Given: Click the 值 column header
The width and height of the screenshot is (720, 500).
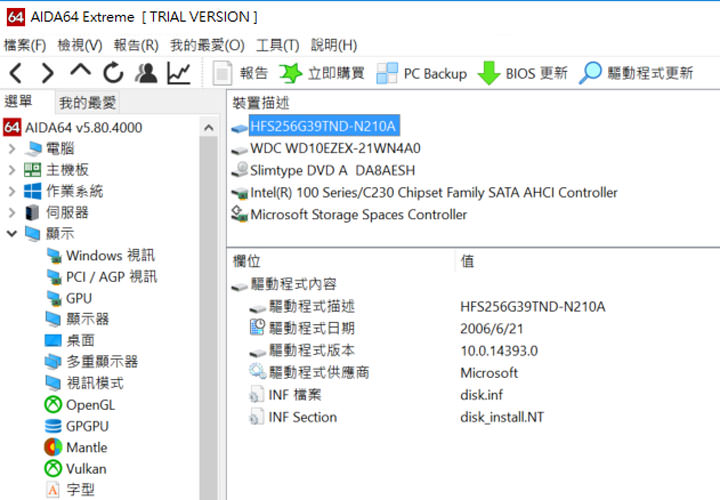Looking at the screenshot, I should [x=467, y=261].
